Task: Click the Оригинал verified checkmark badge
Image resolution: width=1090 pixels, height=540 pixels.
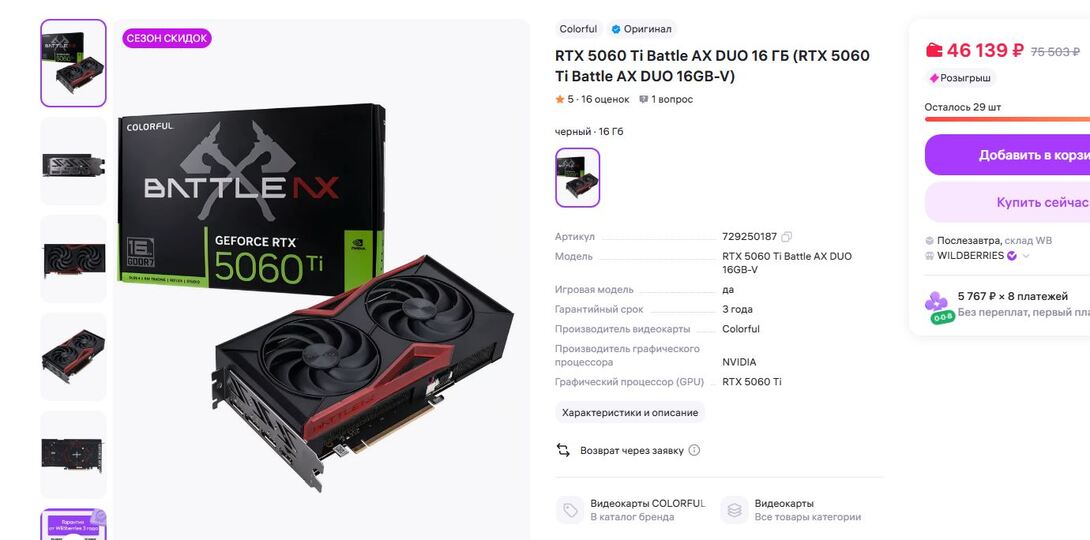Action: coord(616,29)
